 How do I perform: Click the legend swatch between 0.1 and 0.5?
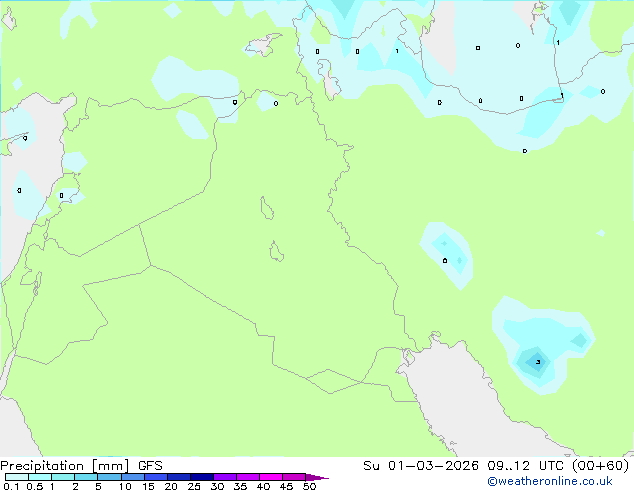17,477
